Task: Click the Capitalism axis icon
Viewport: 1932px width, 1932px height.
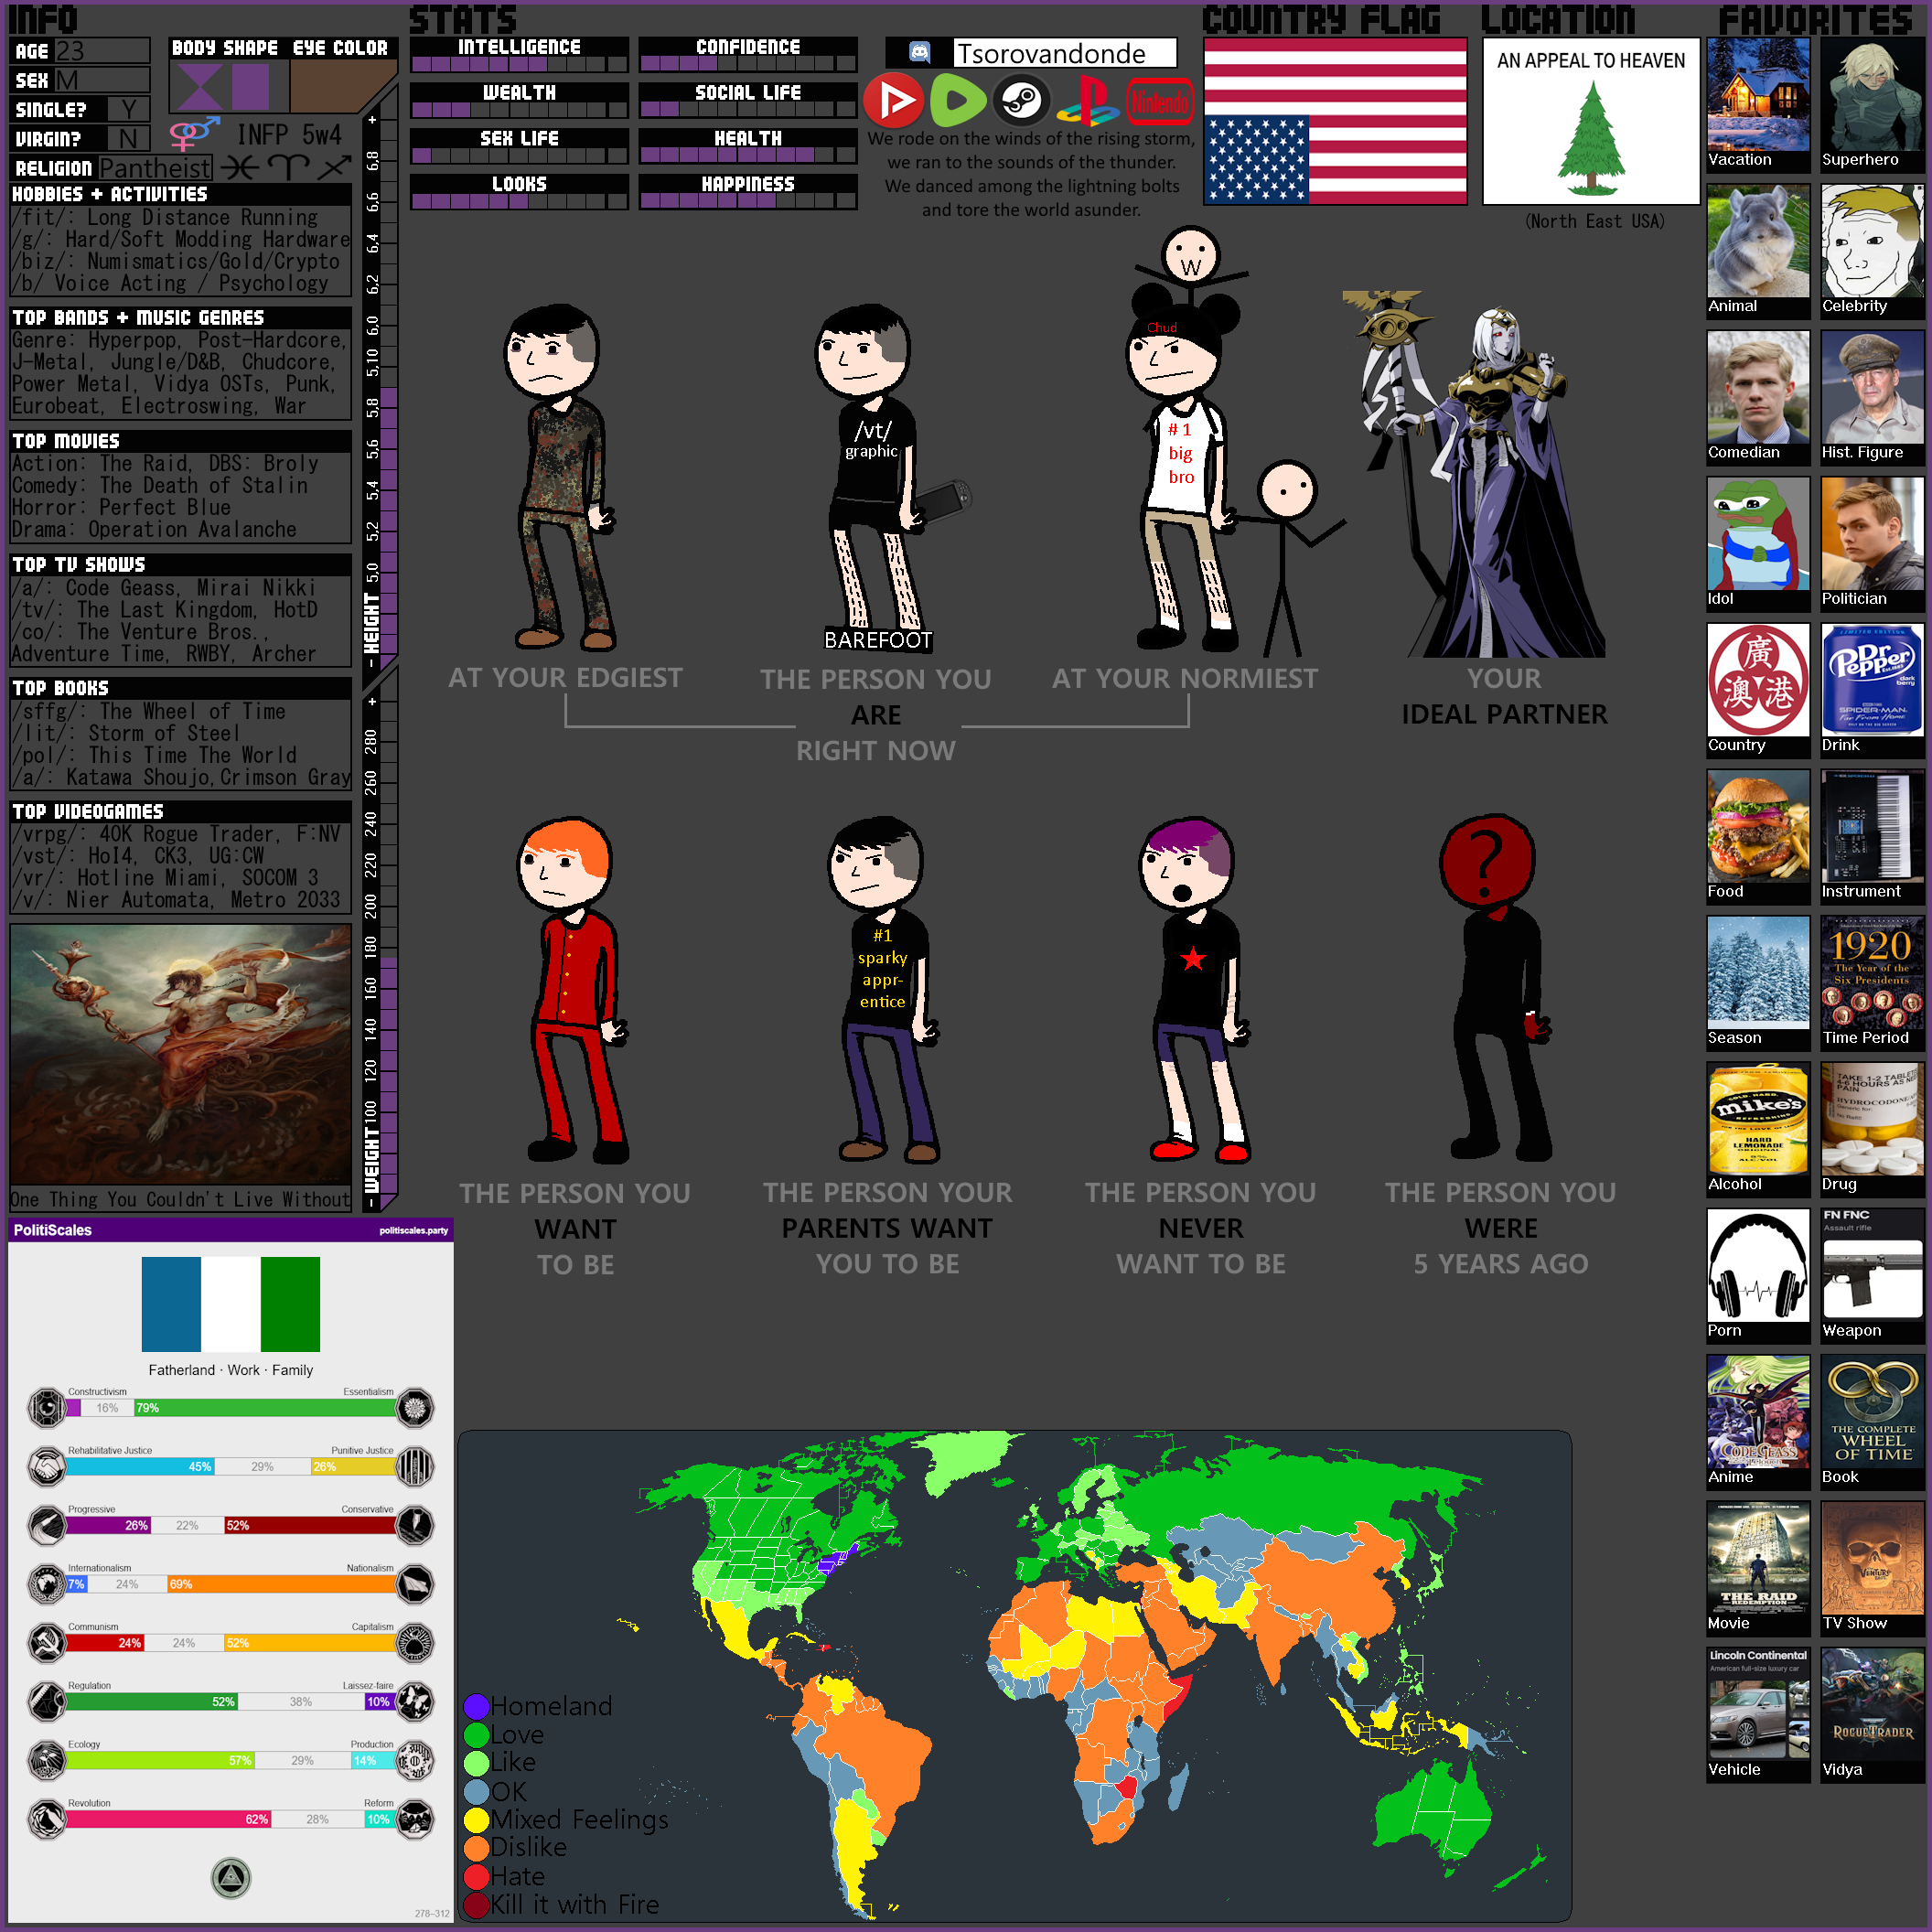Action: click(415, 1642)
